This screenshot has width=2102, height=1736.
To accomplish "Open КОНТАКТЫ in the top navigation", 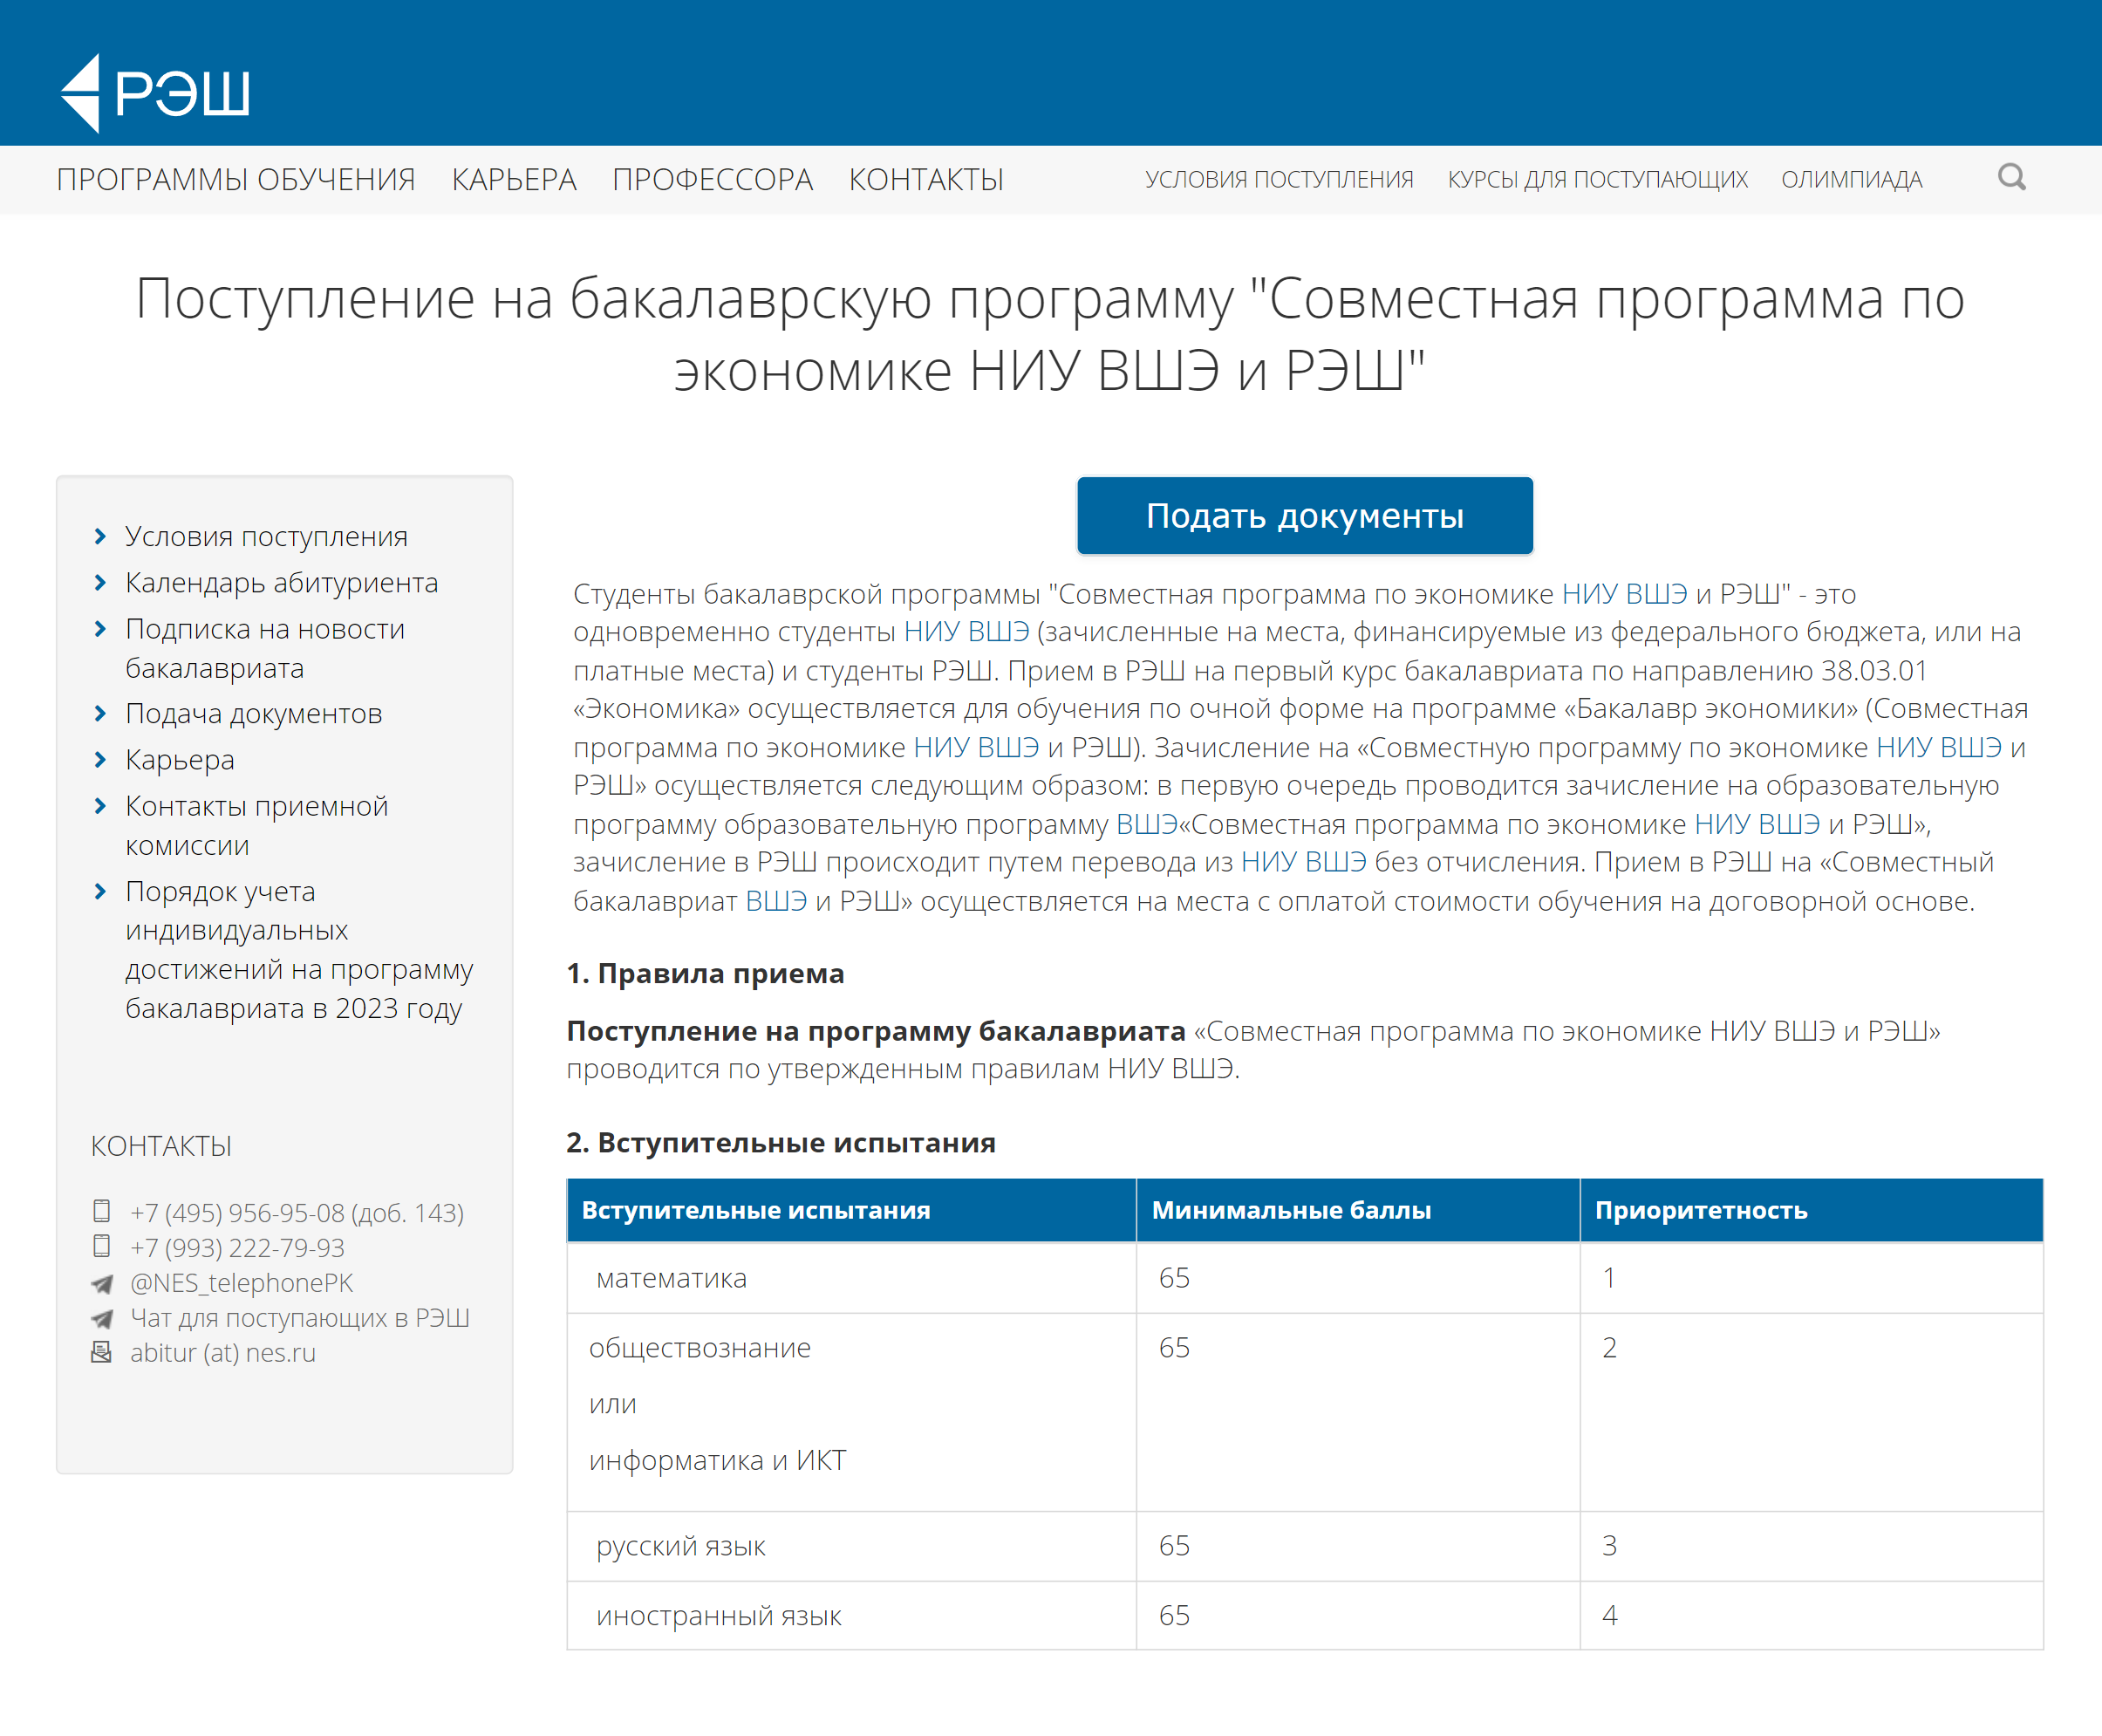I will (x=926, y=180).
